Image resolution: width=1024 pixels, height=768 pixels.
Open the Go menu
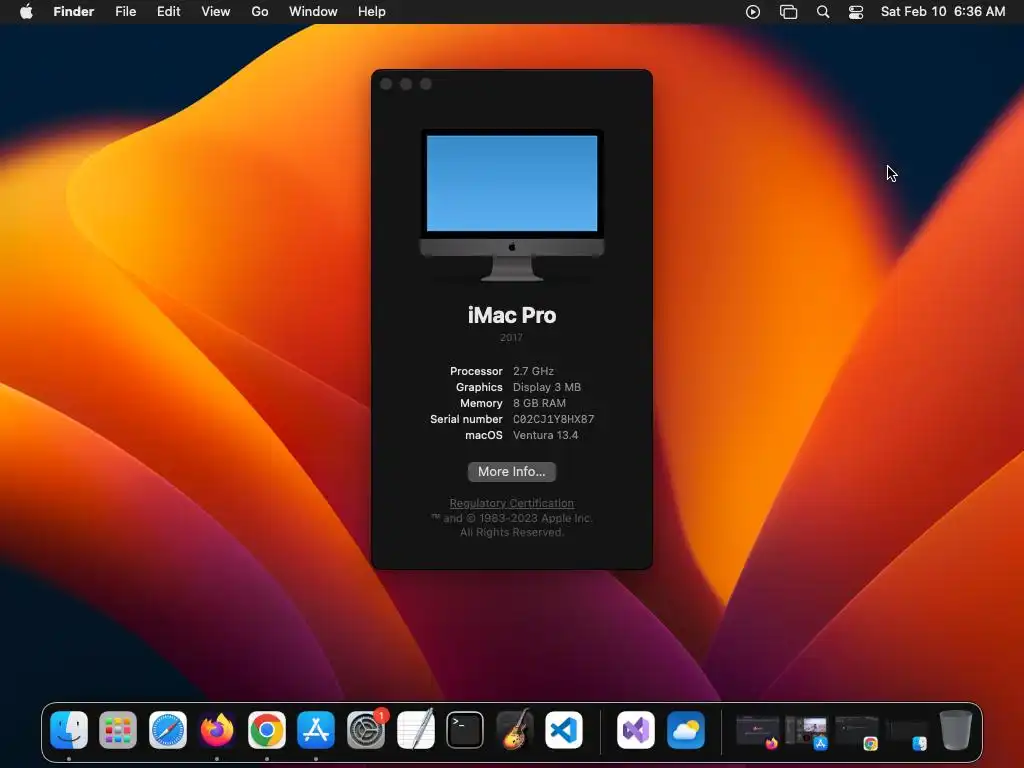[260, 12]
